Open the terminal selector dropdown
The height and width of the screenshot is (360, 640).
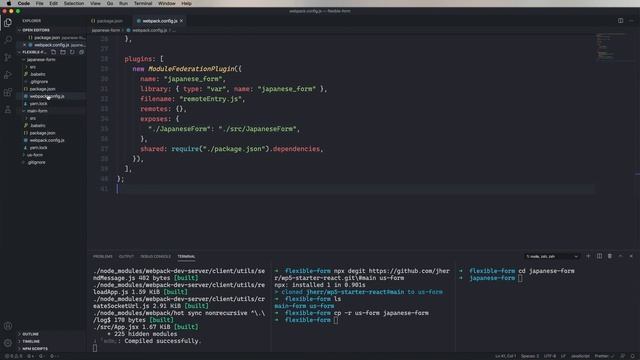(x=552, y=256)
